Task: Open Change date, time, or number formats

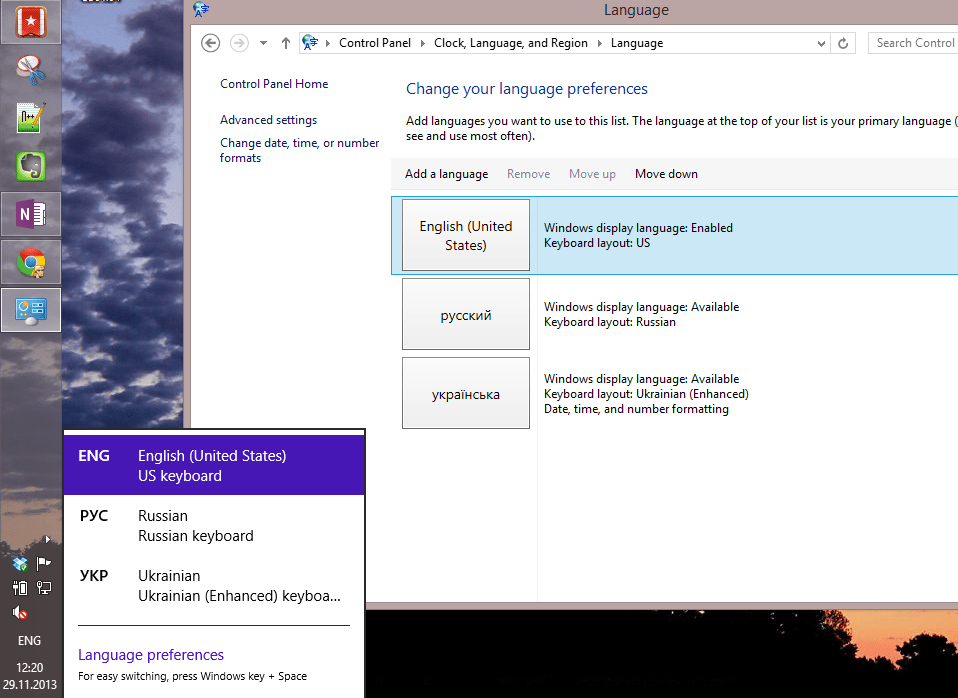Action: click(x=299, y=150)
